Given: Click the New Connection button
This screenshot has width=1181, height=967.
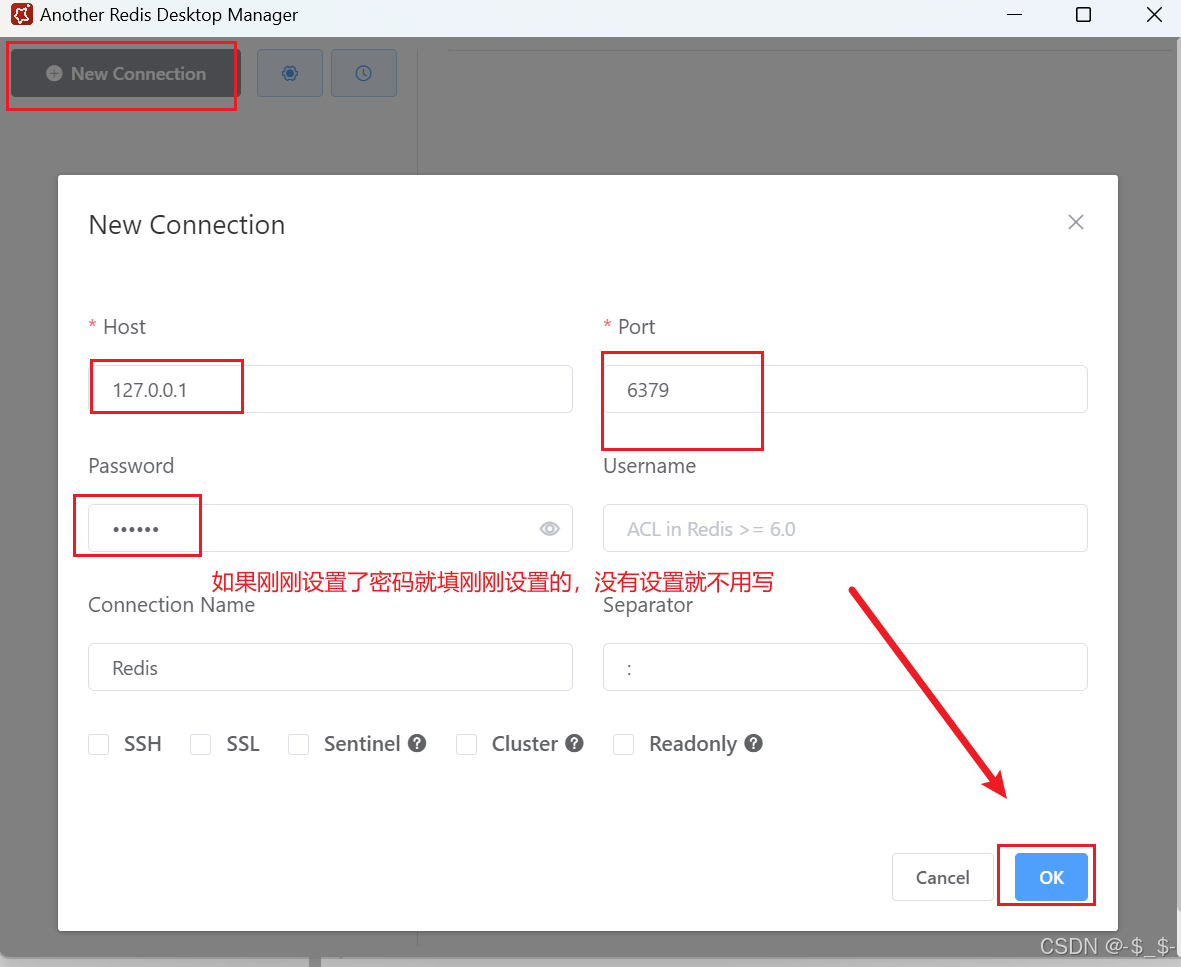Looking at the screenshot, I should click(125, 73).
